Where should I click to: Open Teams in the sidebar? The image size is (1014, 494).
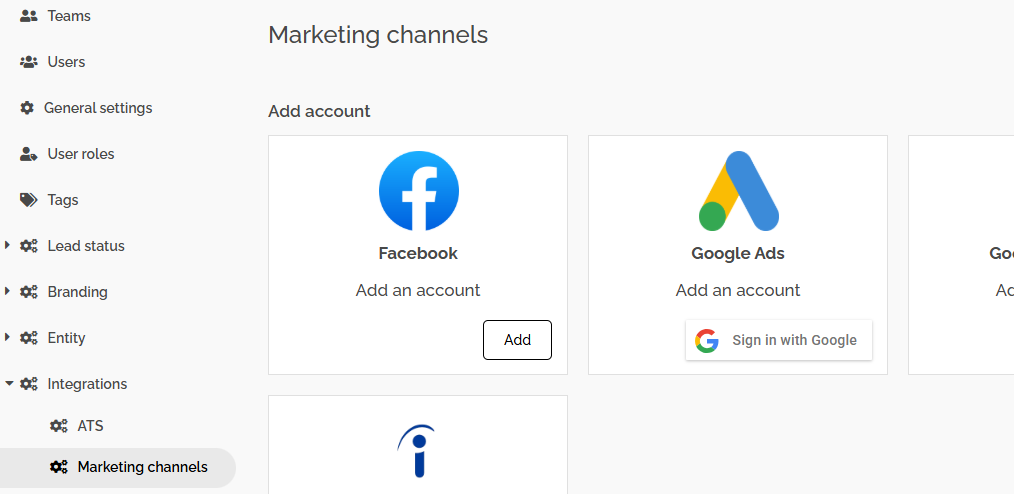coord(69,16)
